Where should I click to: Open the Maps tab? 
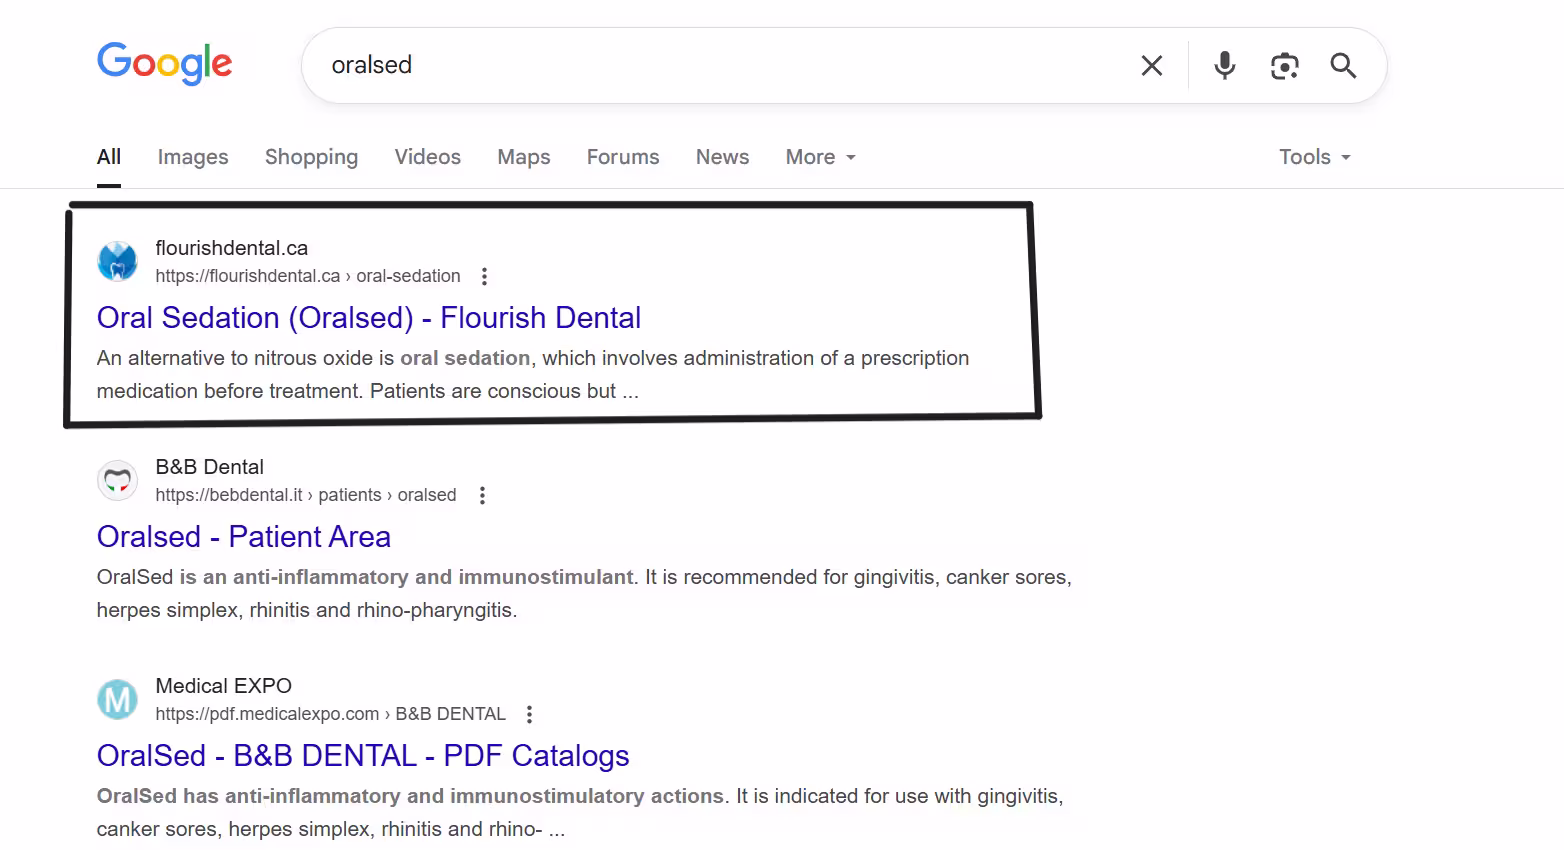(524, 157)
